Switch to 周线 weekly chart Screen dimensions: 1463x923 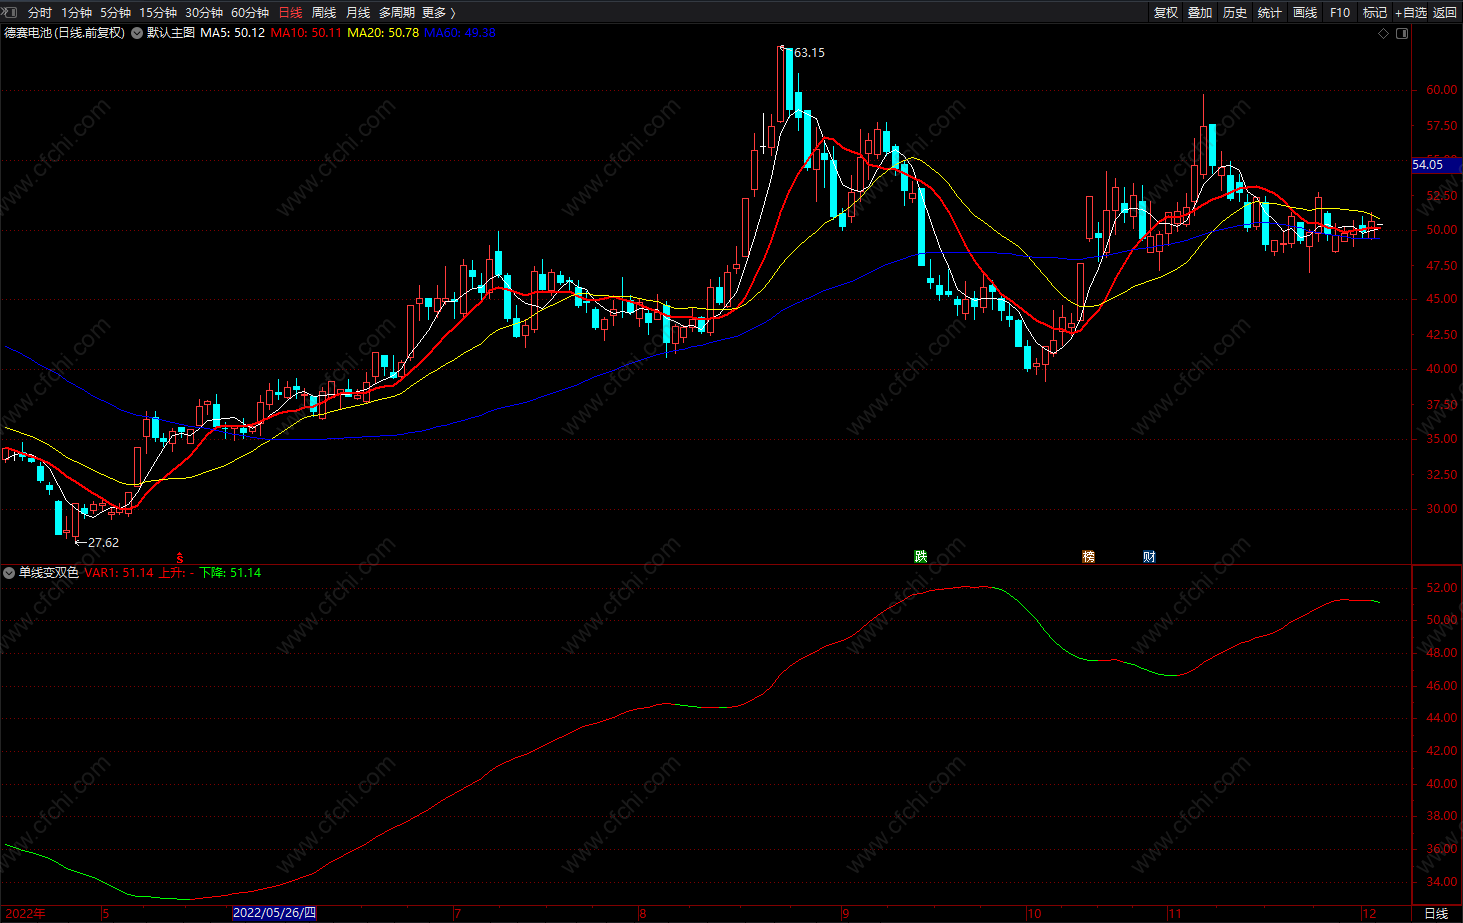pos(324,12)
